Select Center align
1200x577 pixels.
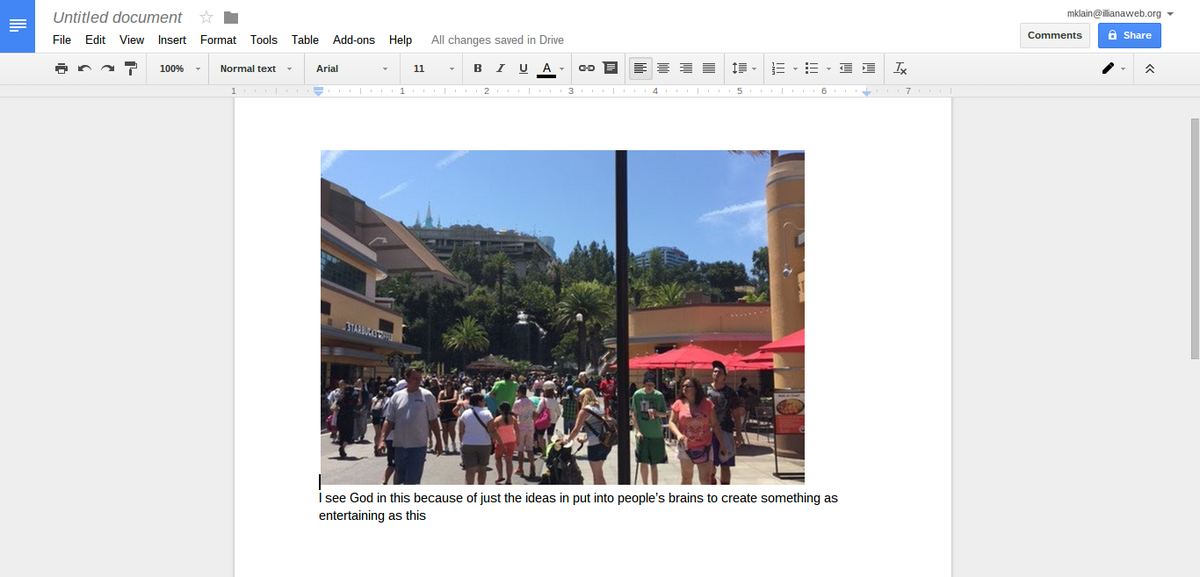663,68
